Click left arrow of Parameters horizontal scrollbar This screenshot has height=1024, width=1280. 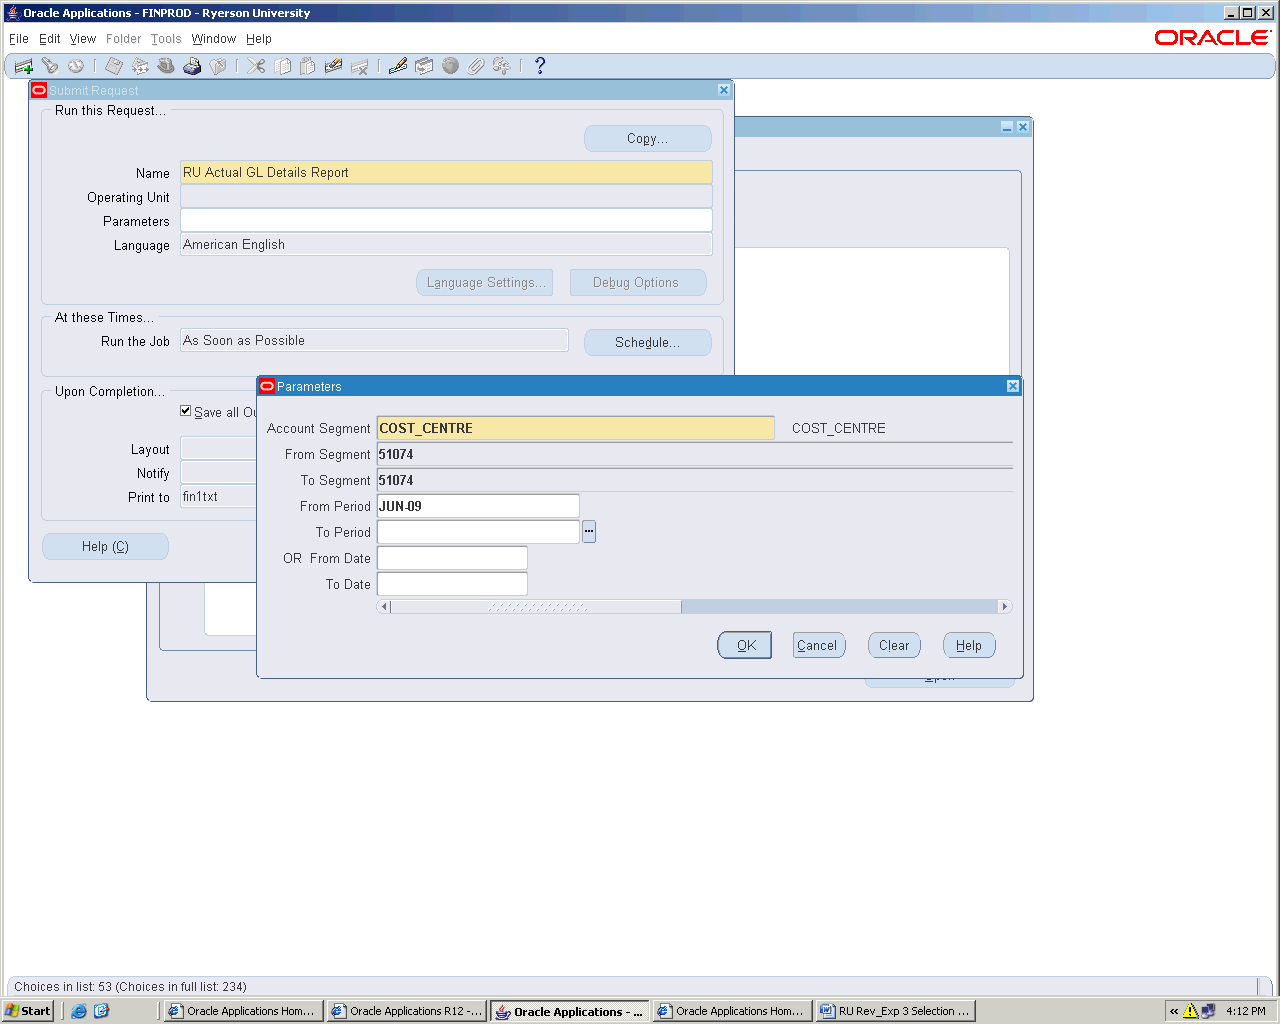[x=384, y=607]
